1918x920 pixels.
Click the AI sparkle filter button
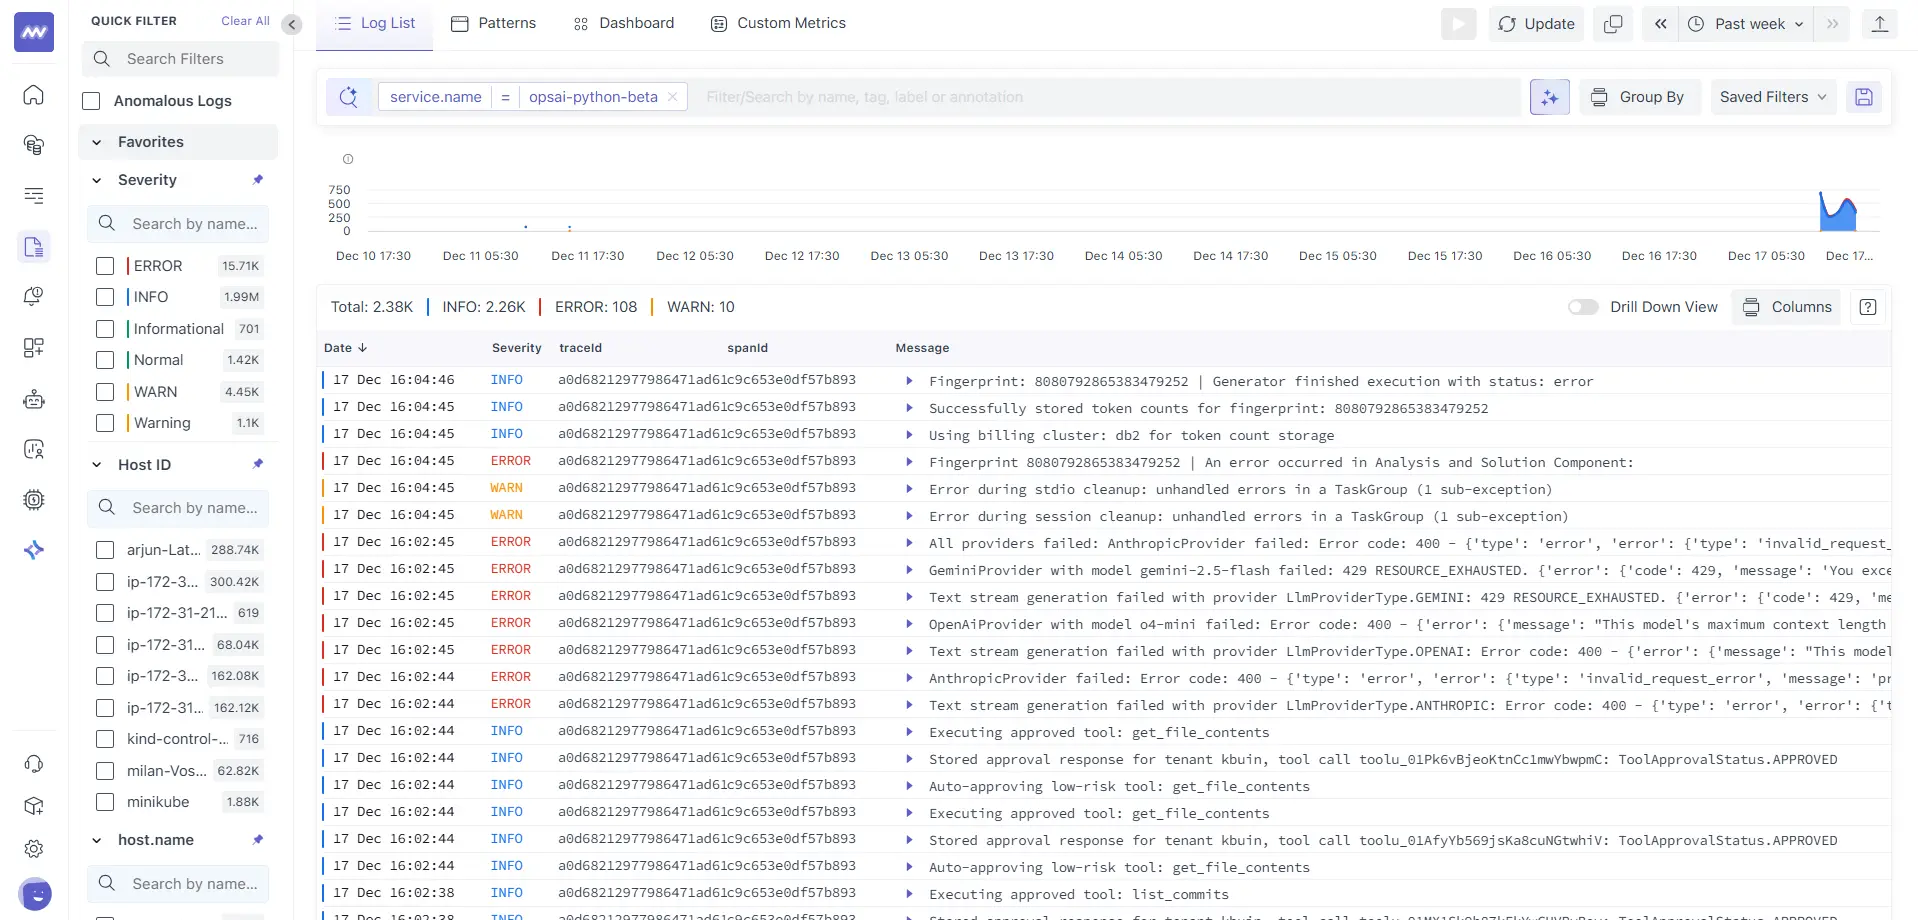(1549, 97)
